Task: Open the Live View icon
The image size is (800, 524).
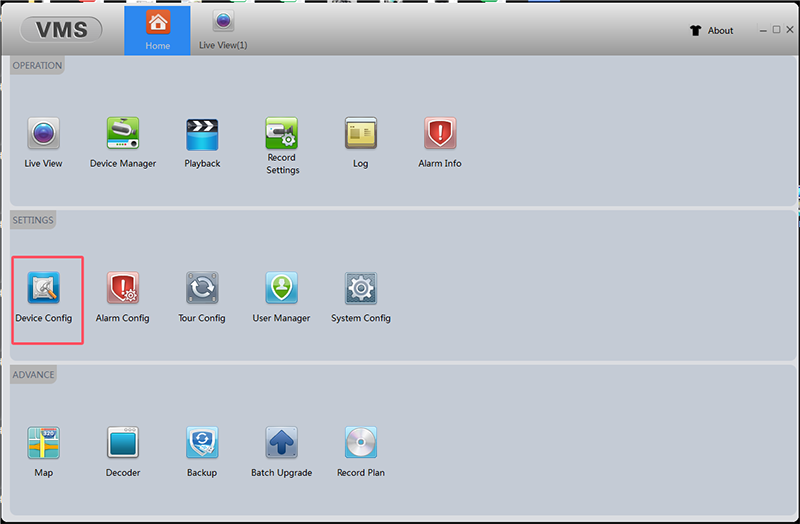Action: (x=43, y=134)
